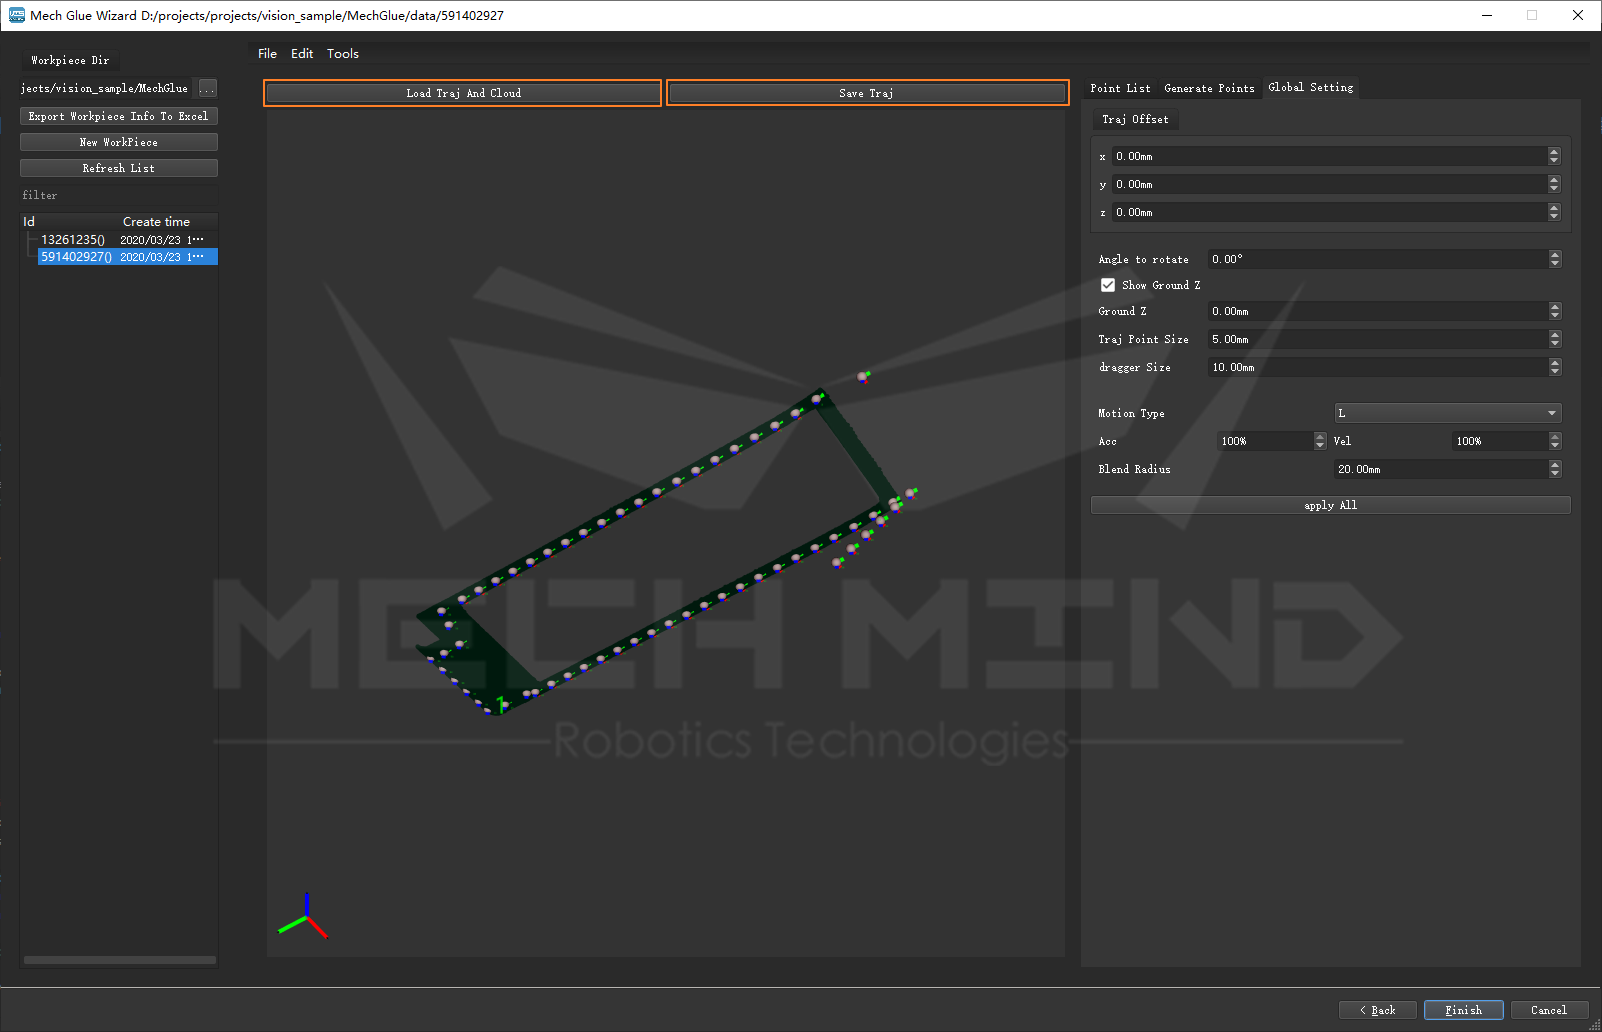Click the workpiece filter input field
The height and width of the screenshot is (1032, 1602).
click(118, 195)
